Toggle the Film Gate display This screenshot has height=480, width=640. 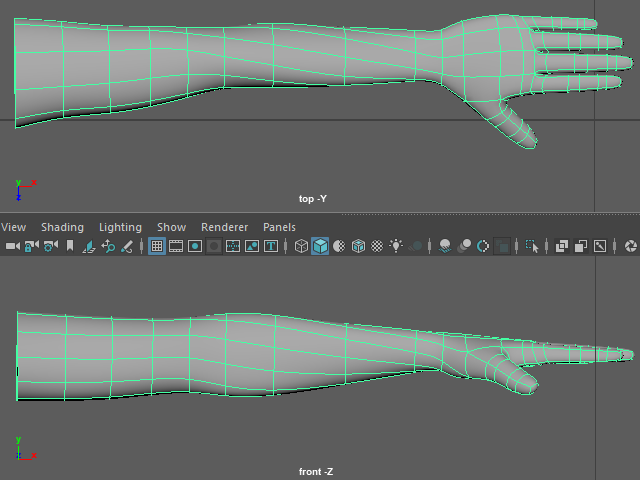[x=176, y=246]
